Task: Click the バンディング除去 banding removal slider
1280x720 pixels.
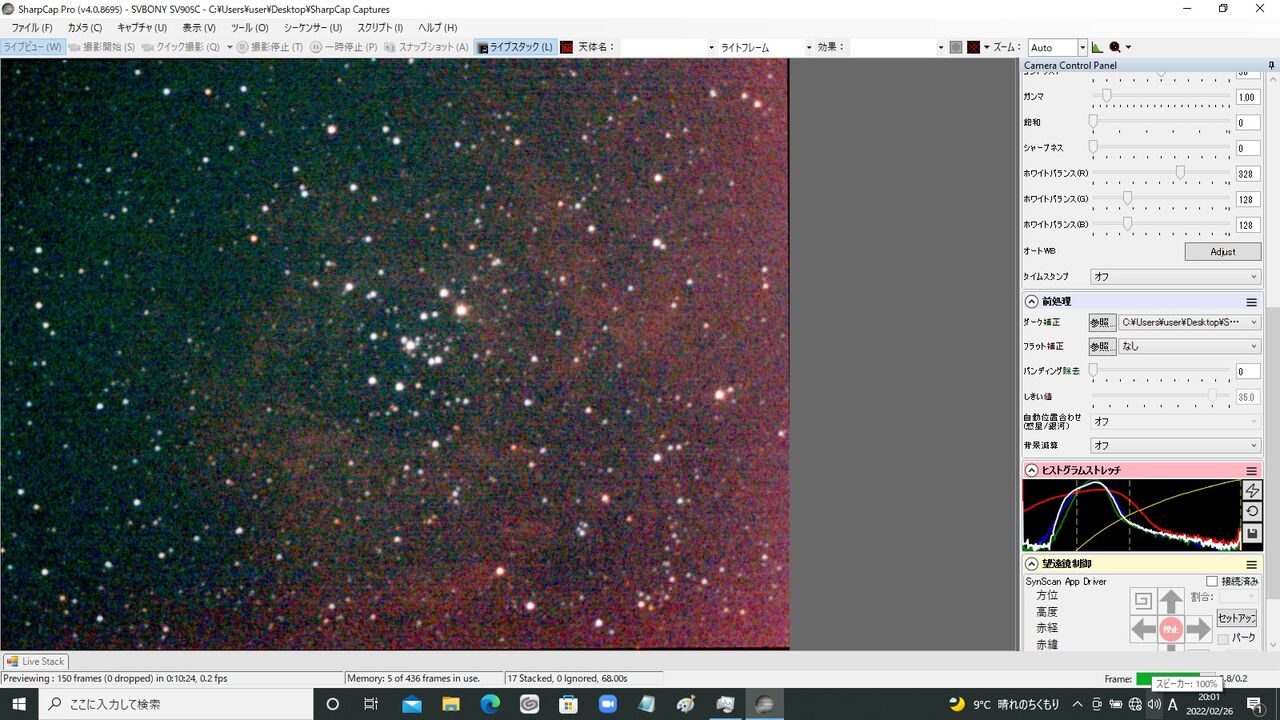Action: (x=1161, y=371)
